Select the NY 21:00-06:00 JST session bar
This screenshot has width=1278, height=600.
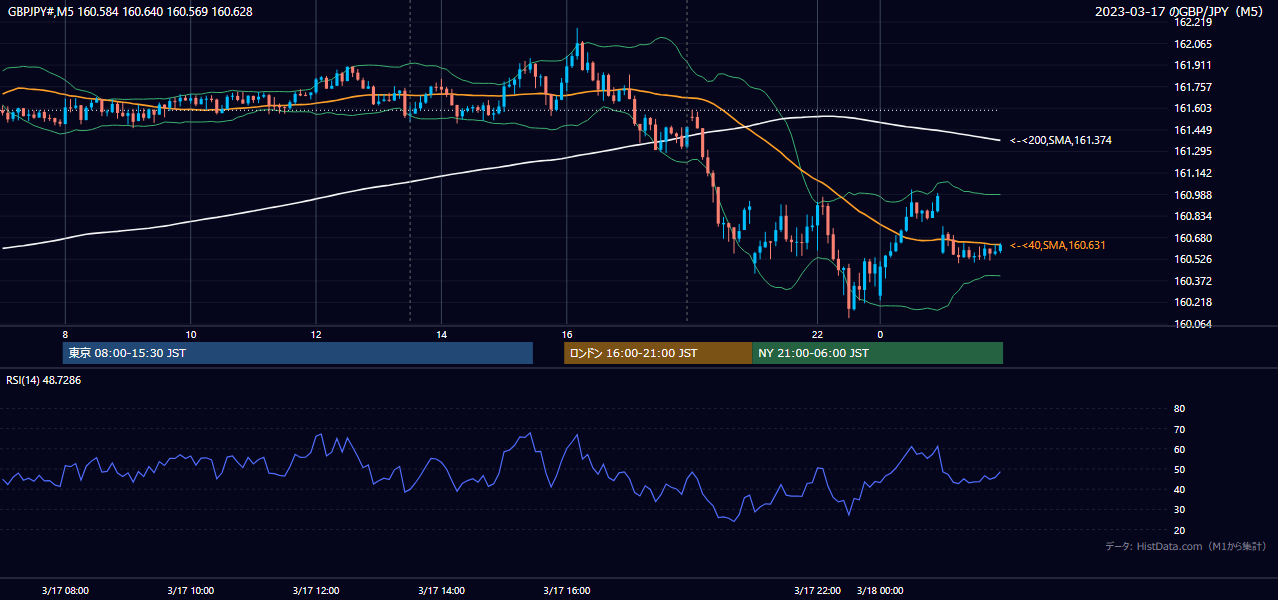coord(877,353)
